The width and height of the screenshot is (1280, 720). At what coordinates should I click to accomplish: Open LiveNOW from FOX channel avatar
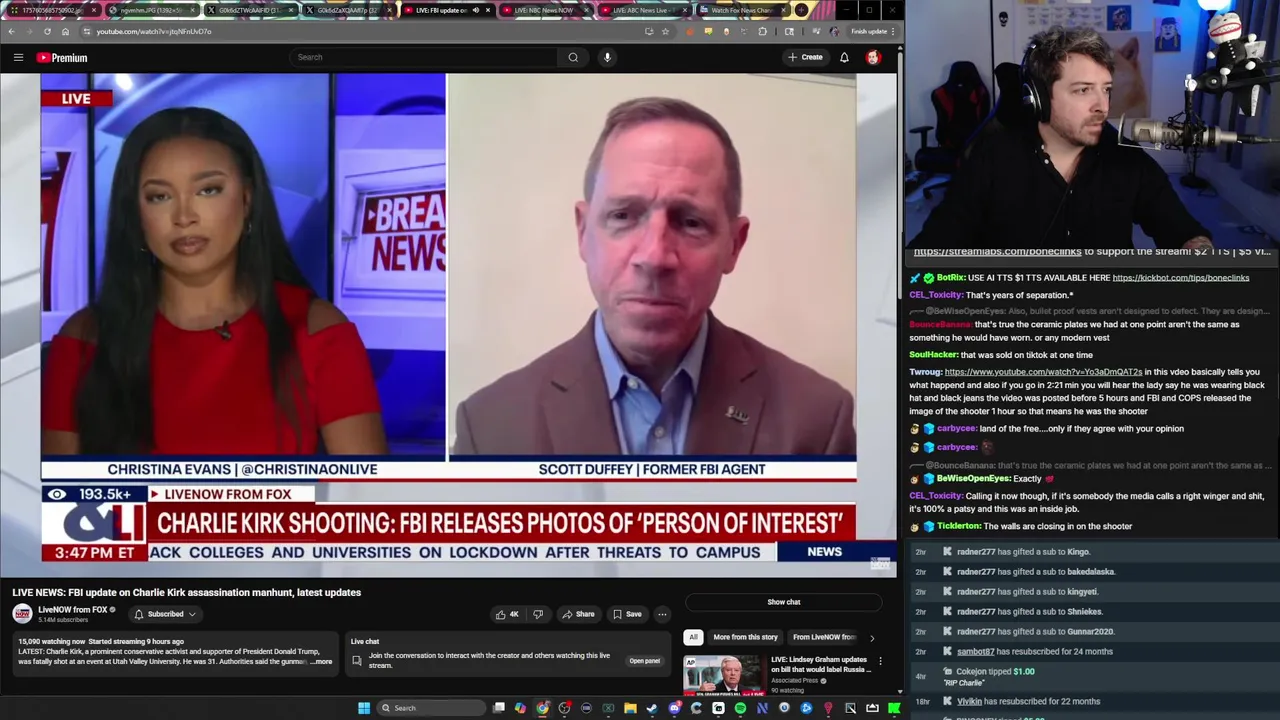(22, 614)
